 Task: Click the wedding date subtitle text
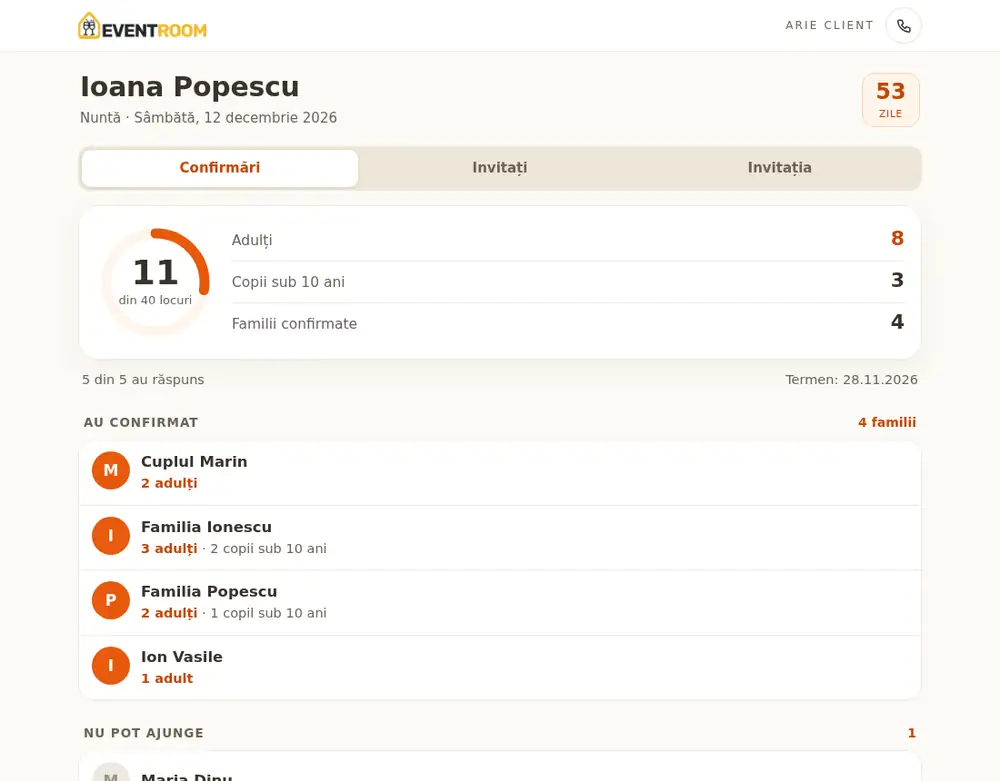209,118
